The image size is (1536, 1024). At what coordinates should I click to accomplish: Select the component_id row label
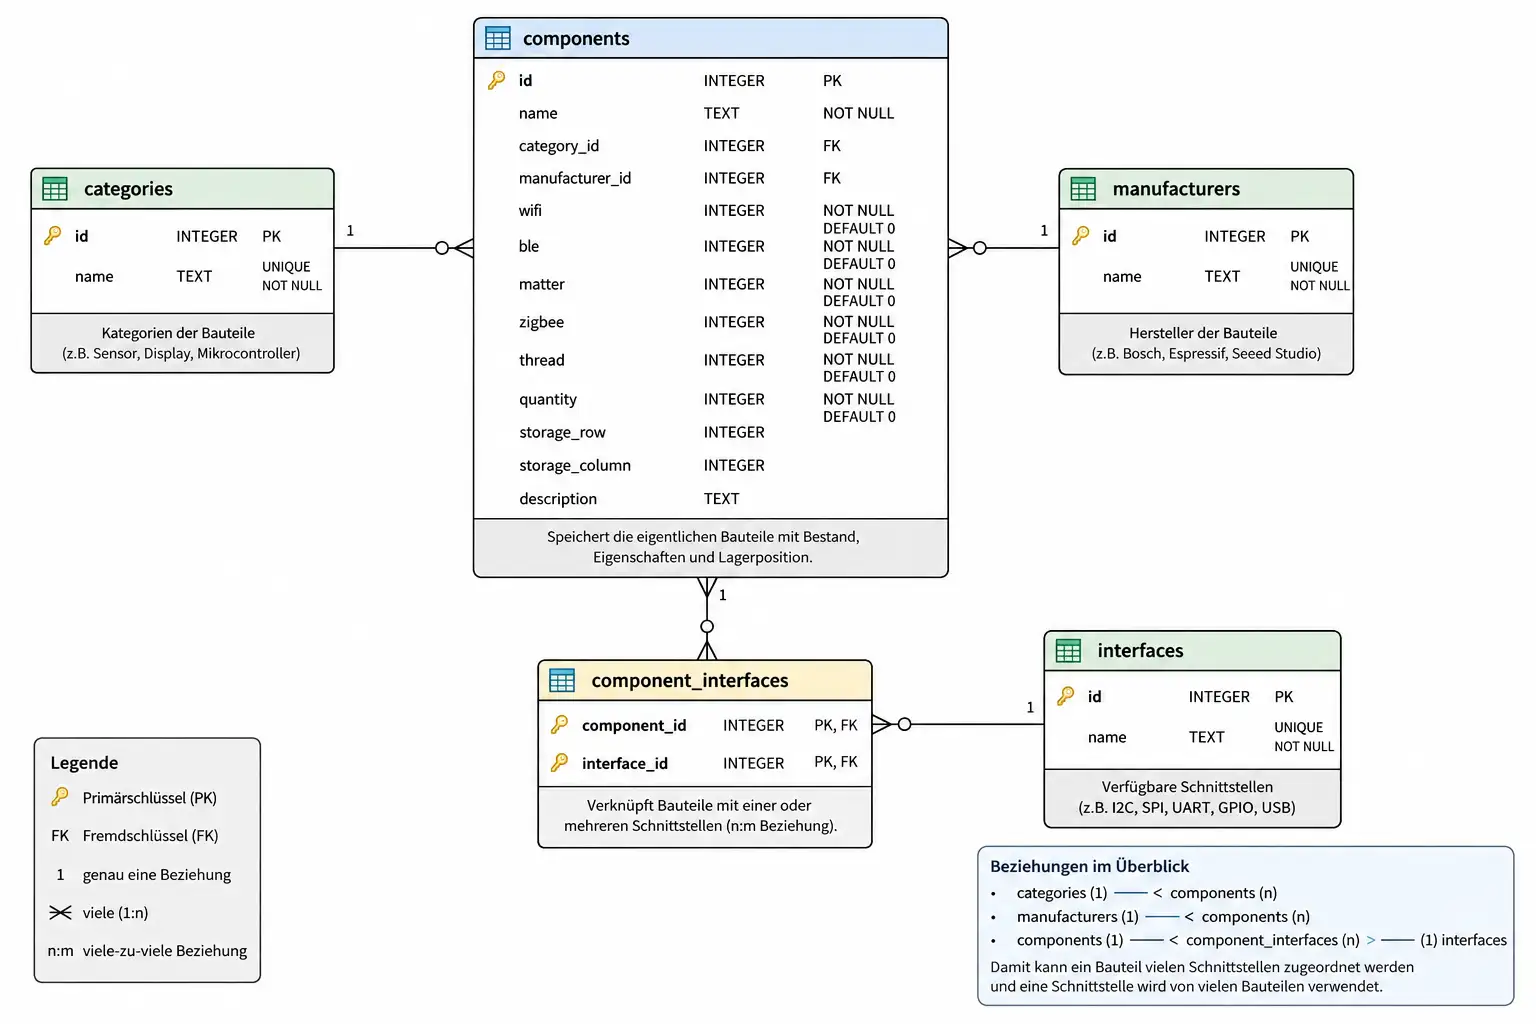(634, 725)
